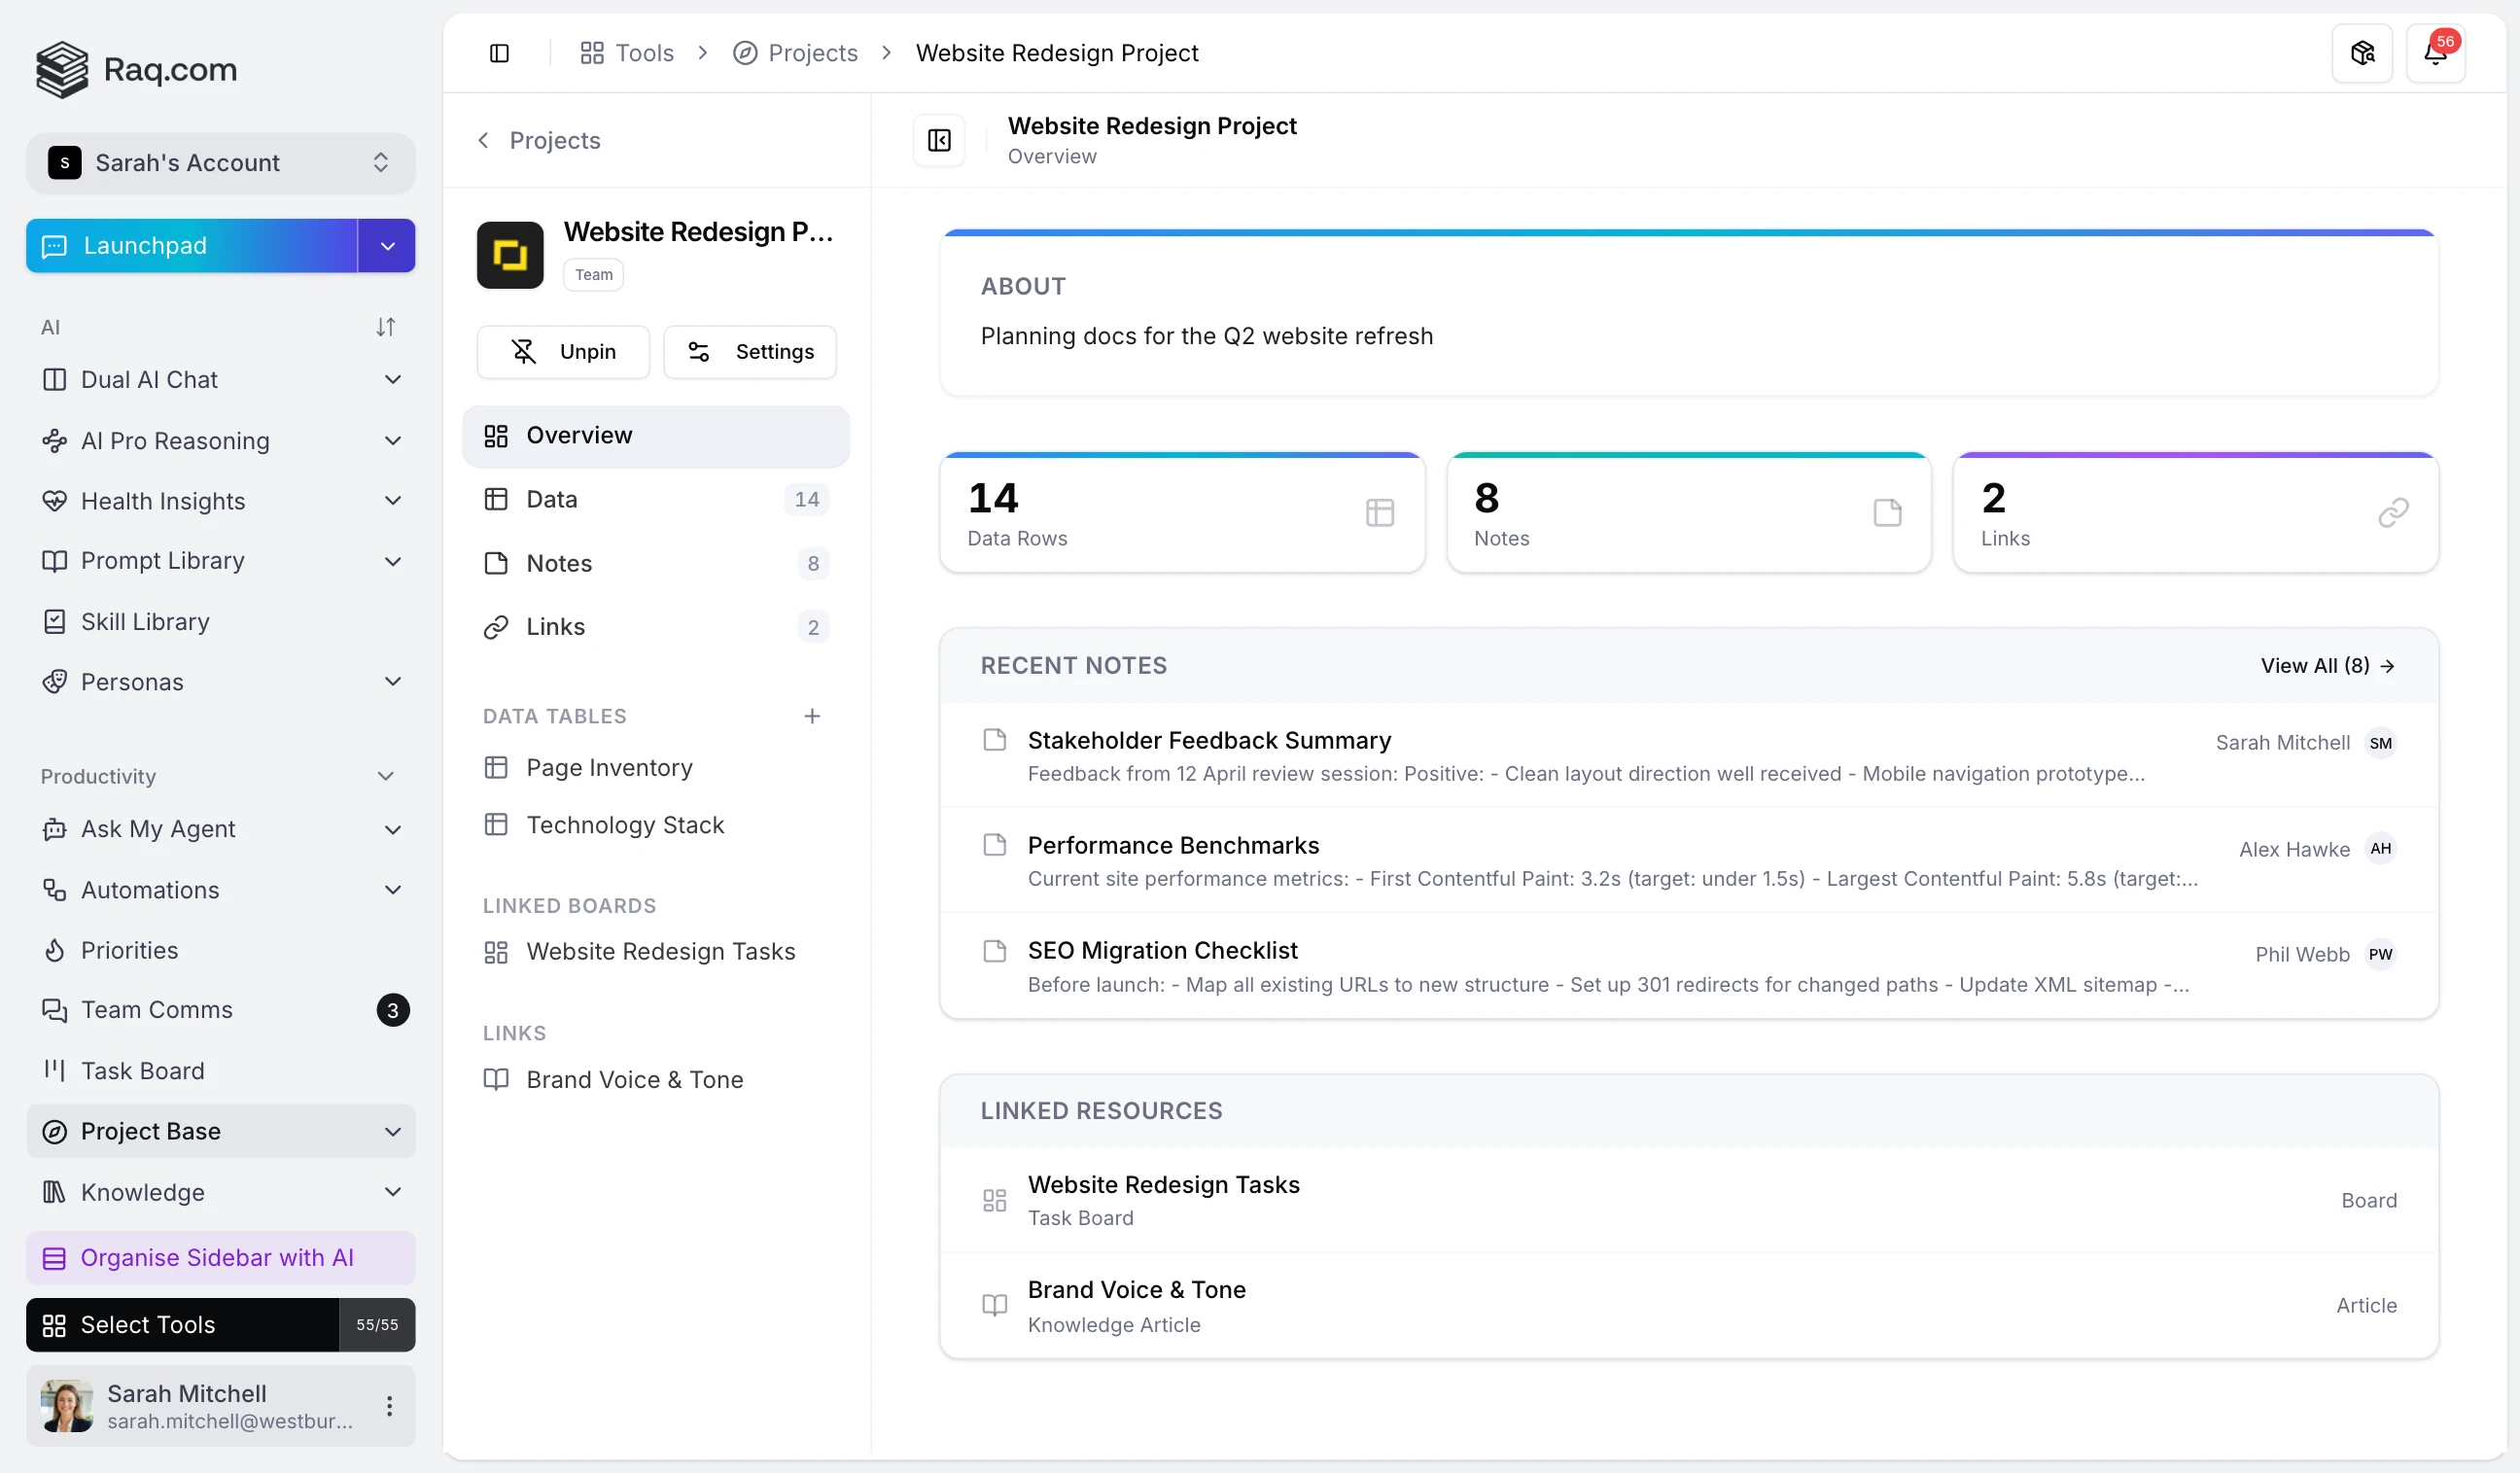2520x1473 pixels.
Task: Click the package search icon in header
Action: pos(2361,53)
